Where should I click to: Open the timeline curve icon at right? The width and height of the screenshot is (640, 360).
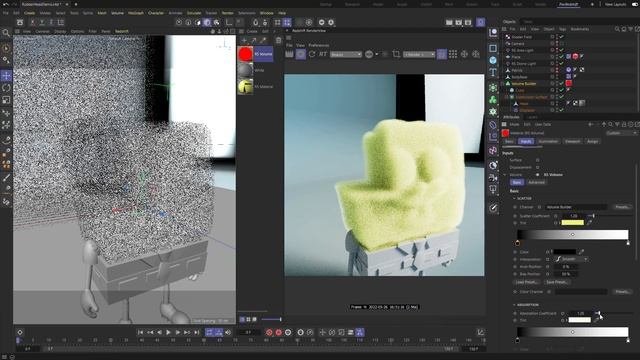[481, 332]
